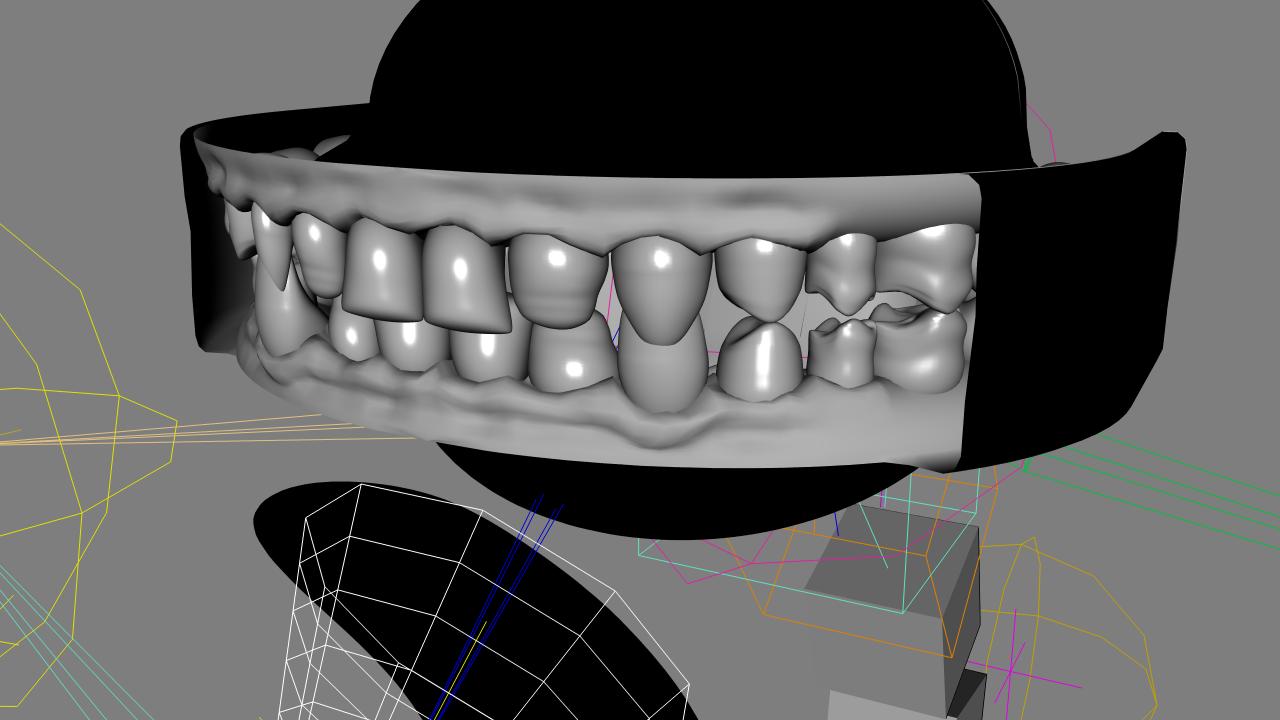Screen dimensions: 1280x720
Task: Select the black band encircling the teeth
Action: (1075, 300)
